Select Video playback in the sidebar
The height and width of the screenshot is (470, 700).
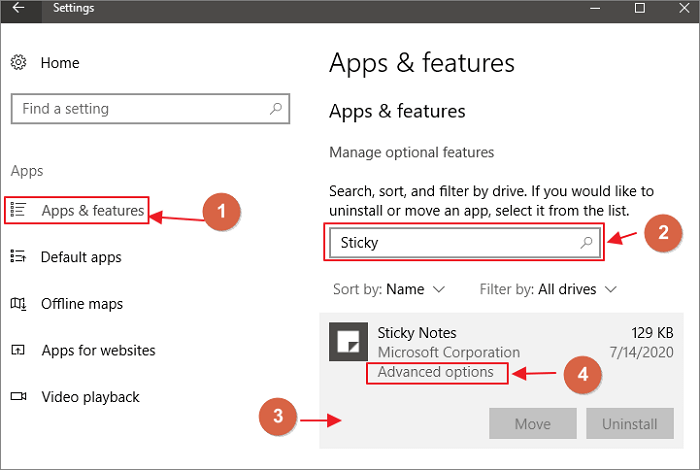pyautogui.click(x=92, y=398)
